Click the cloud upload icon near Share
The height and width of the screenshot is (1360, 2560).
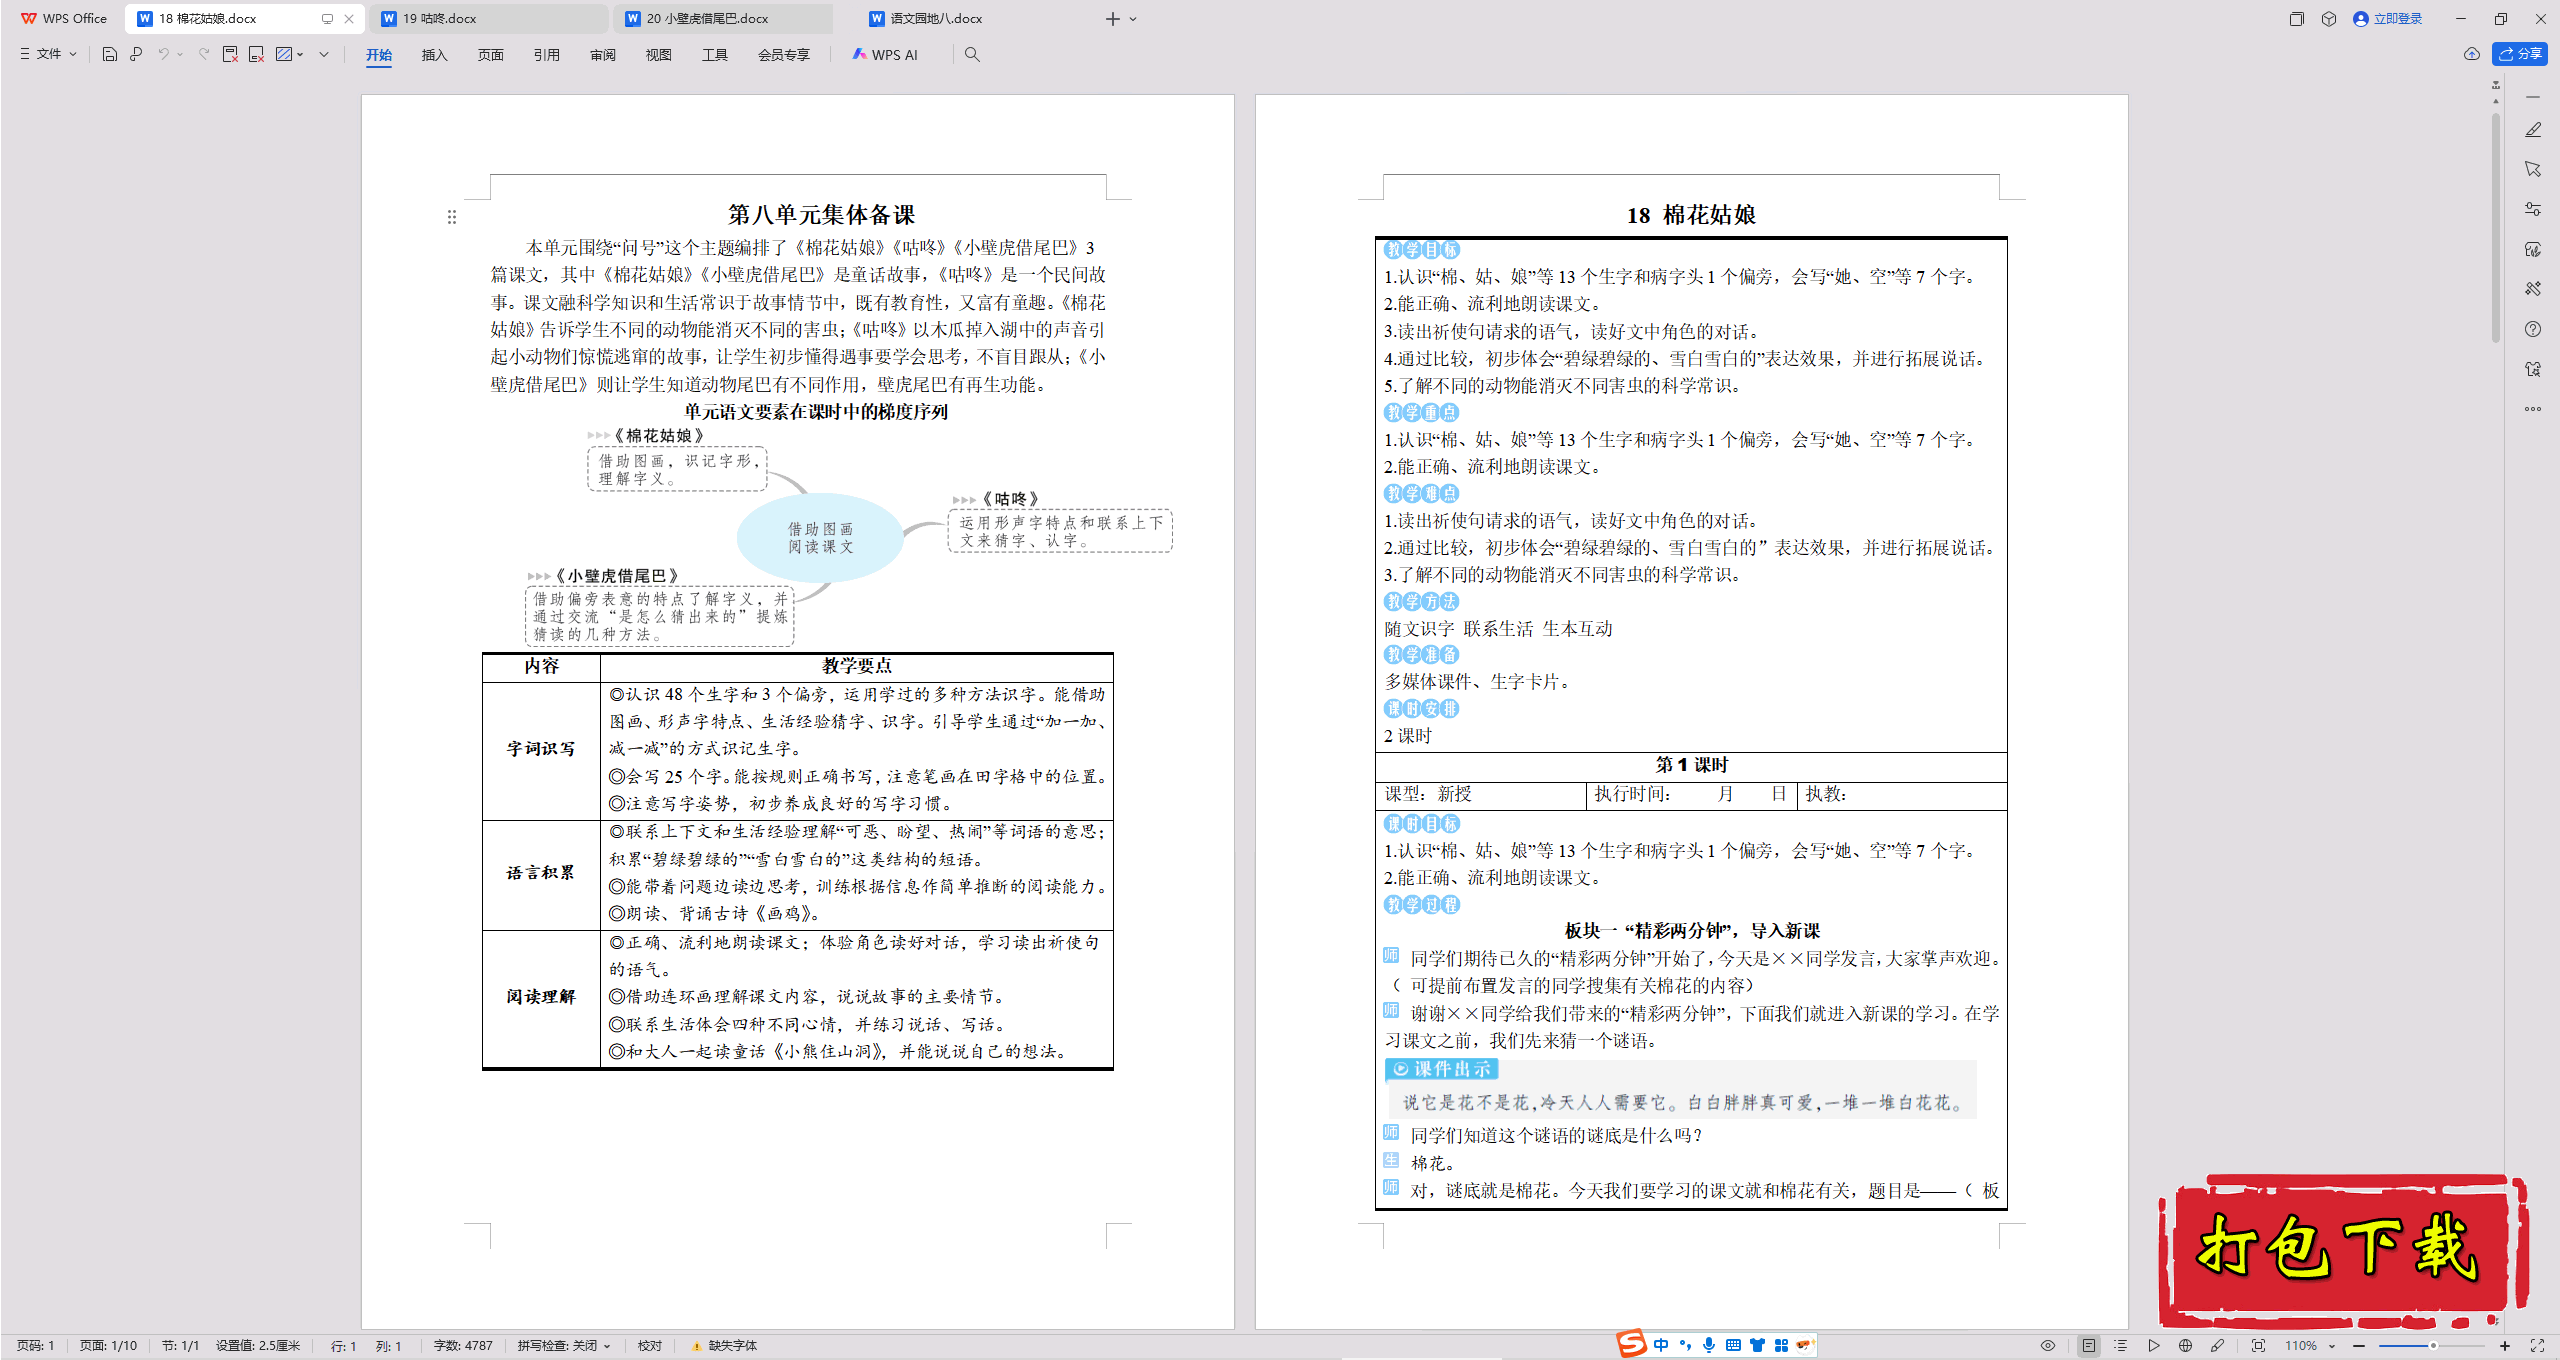tap(2472, 54)
